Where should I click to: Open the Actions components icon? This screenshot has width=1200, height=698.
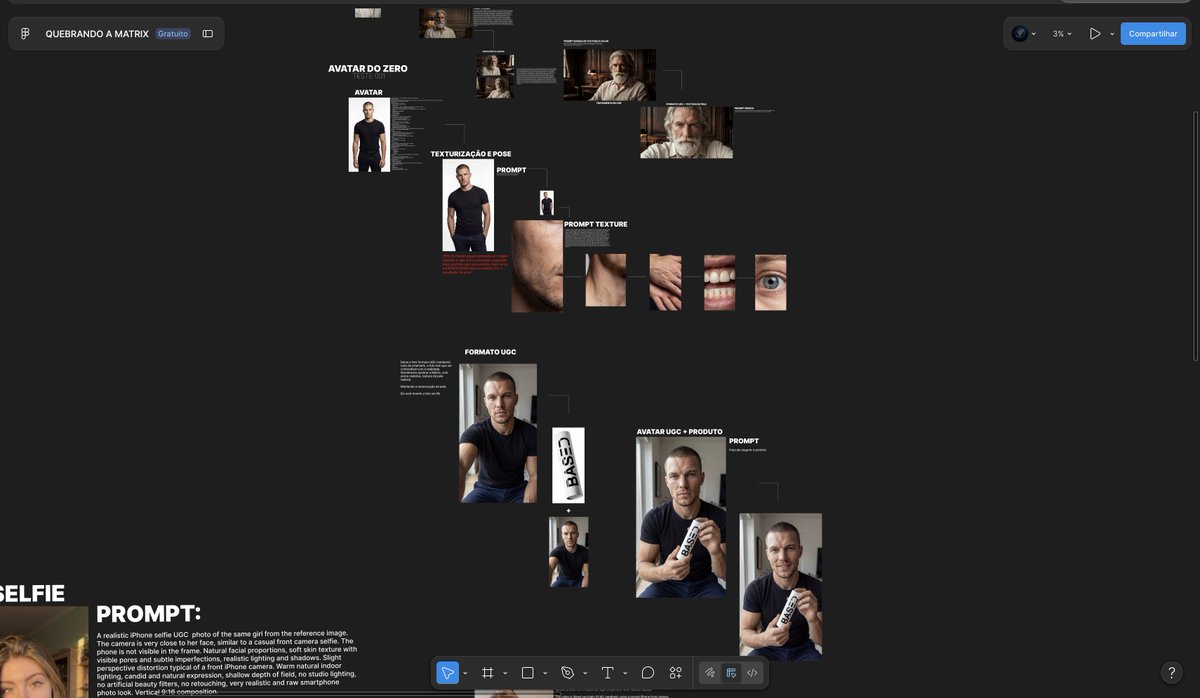click(676, 673)
